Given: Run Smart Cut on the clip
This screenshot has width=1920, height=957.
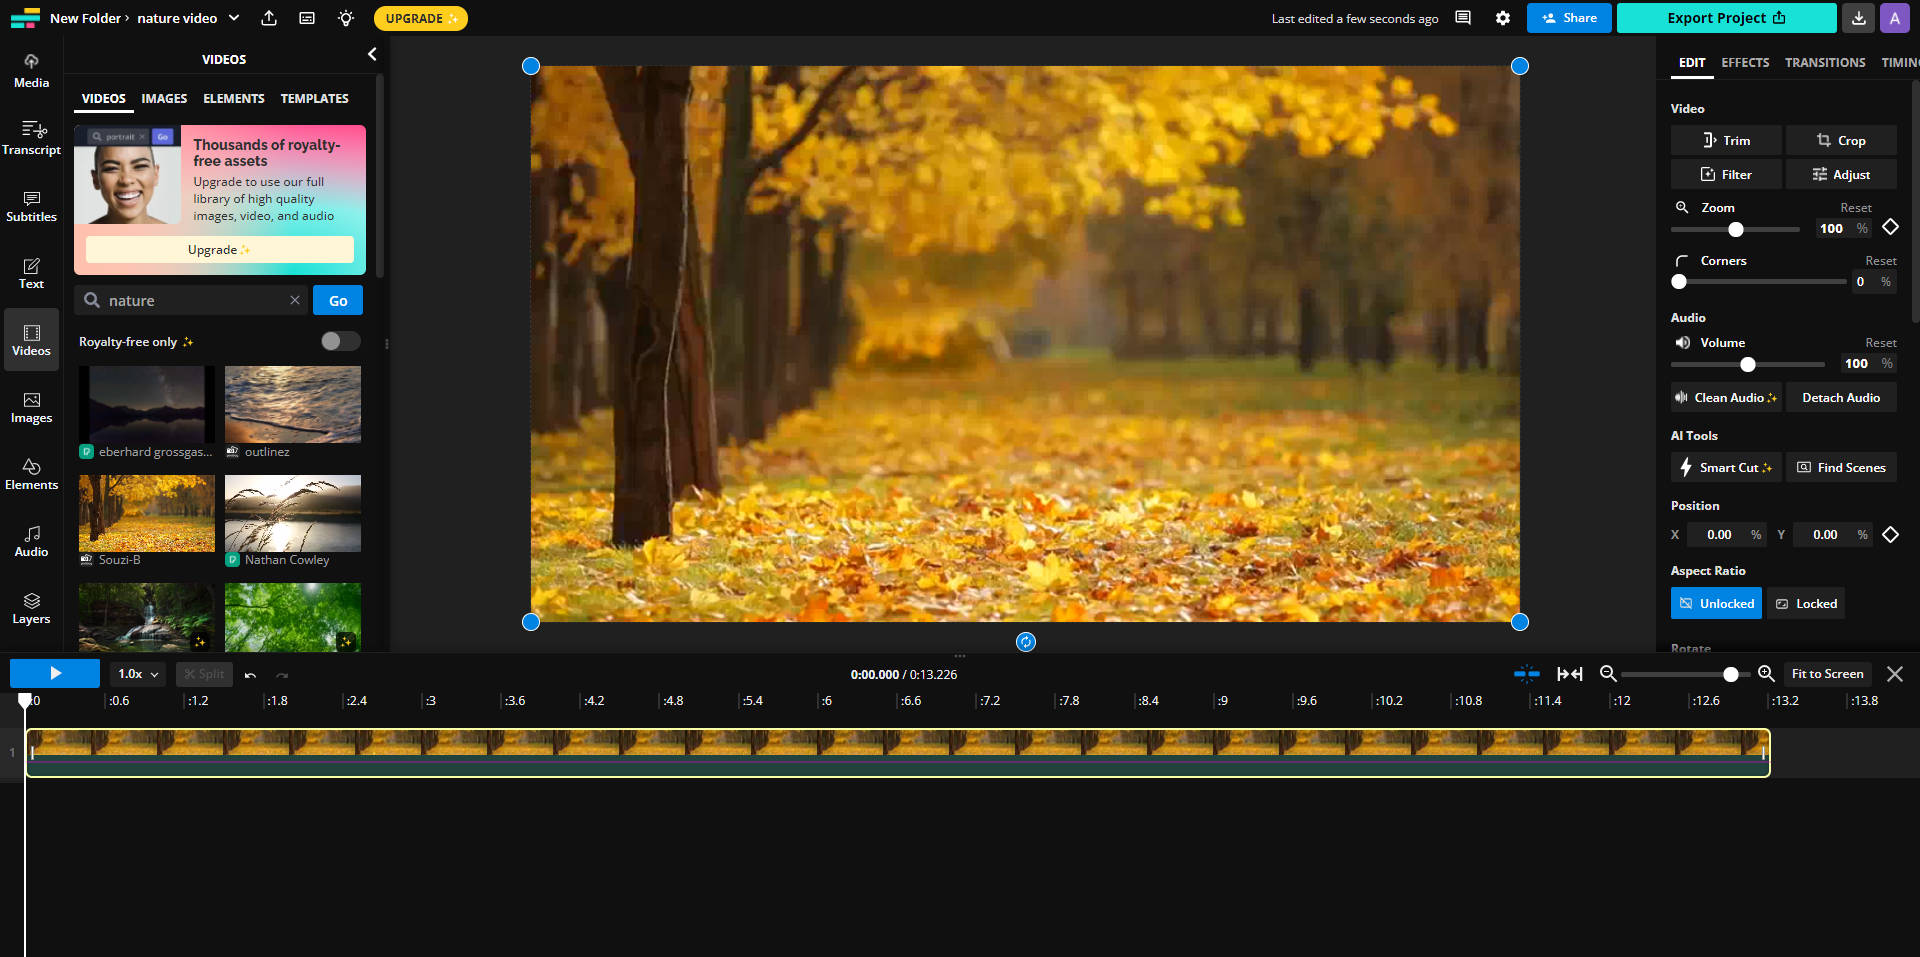Looking at the screenshot, I should pos(1725,467).
